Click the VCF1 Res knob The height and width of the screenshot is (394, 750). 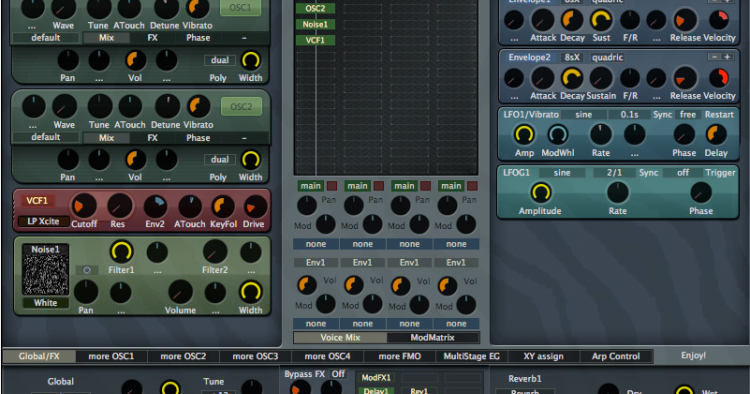tap(119, 206)
